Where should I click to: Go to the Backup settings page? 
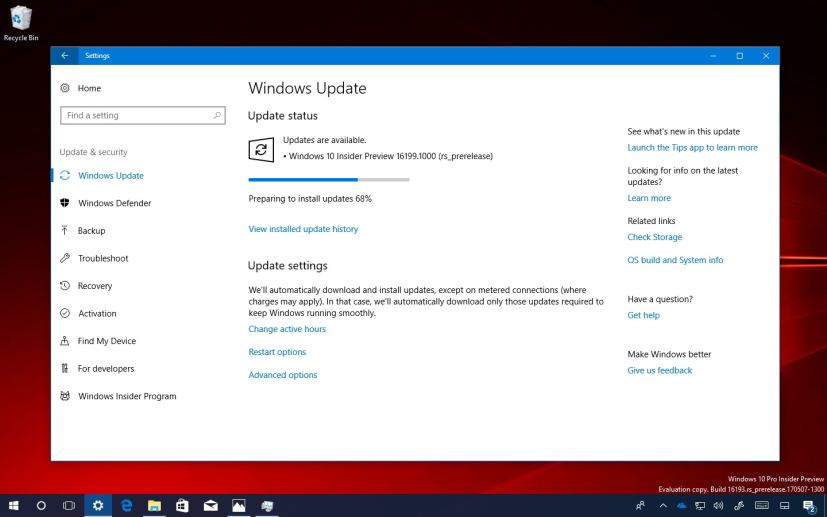click(x=91, y=231)
